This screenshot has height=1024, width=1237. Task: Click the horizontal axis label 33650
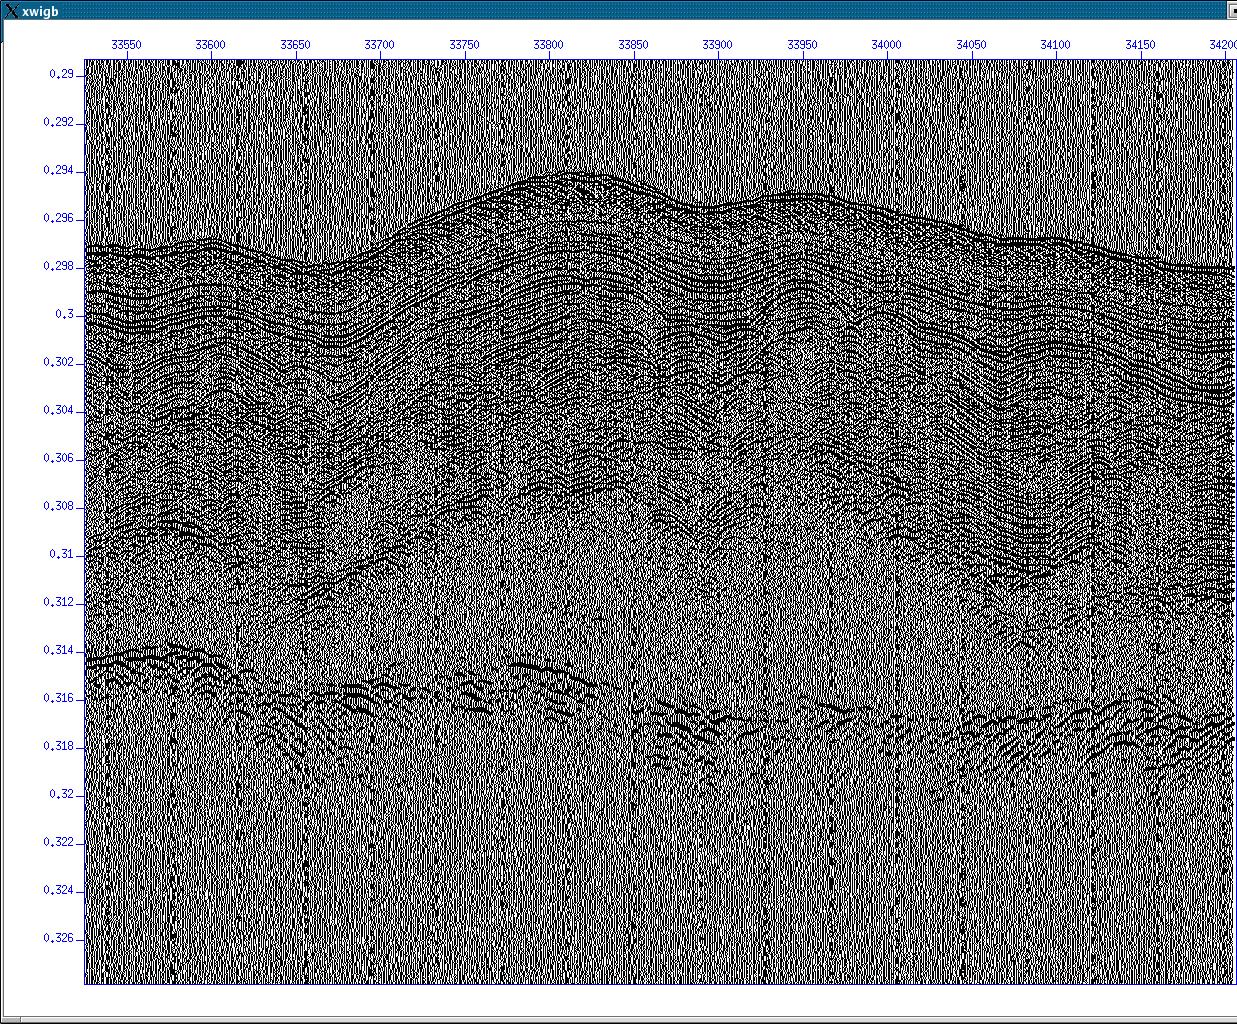coord(295,45)
